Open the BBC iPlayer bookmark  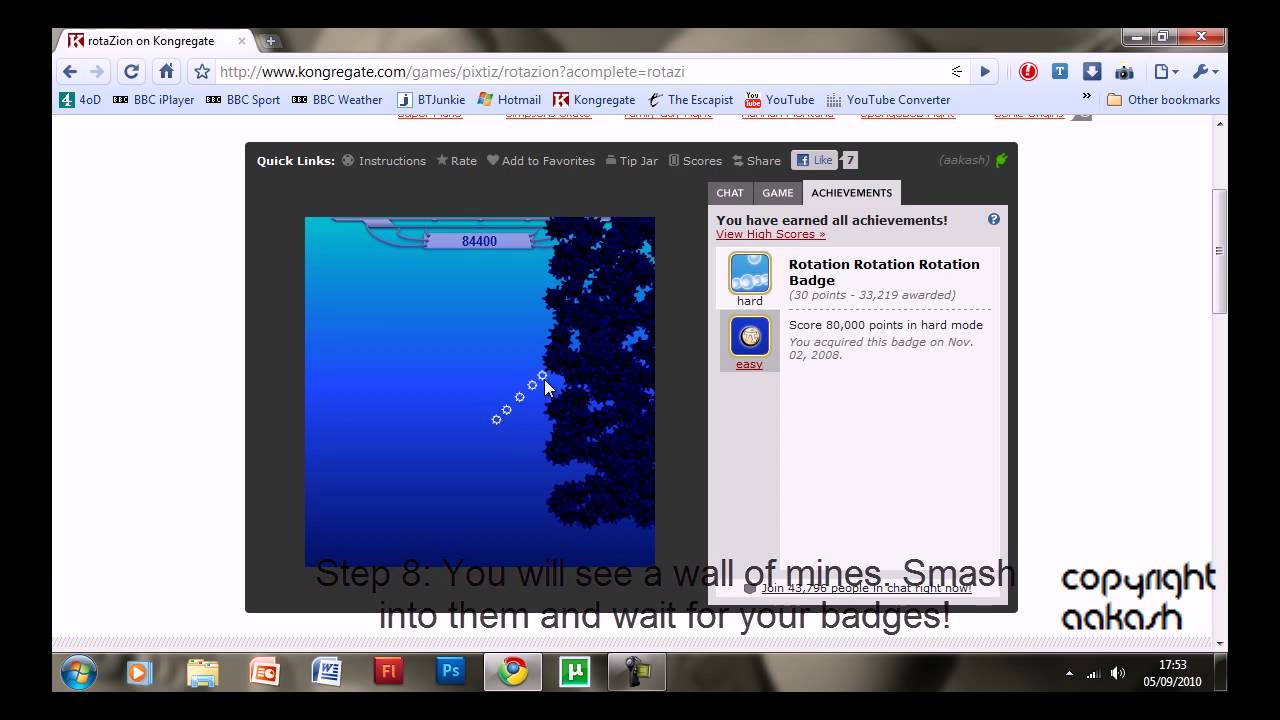tap(153, 100)
